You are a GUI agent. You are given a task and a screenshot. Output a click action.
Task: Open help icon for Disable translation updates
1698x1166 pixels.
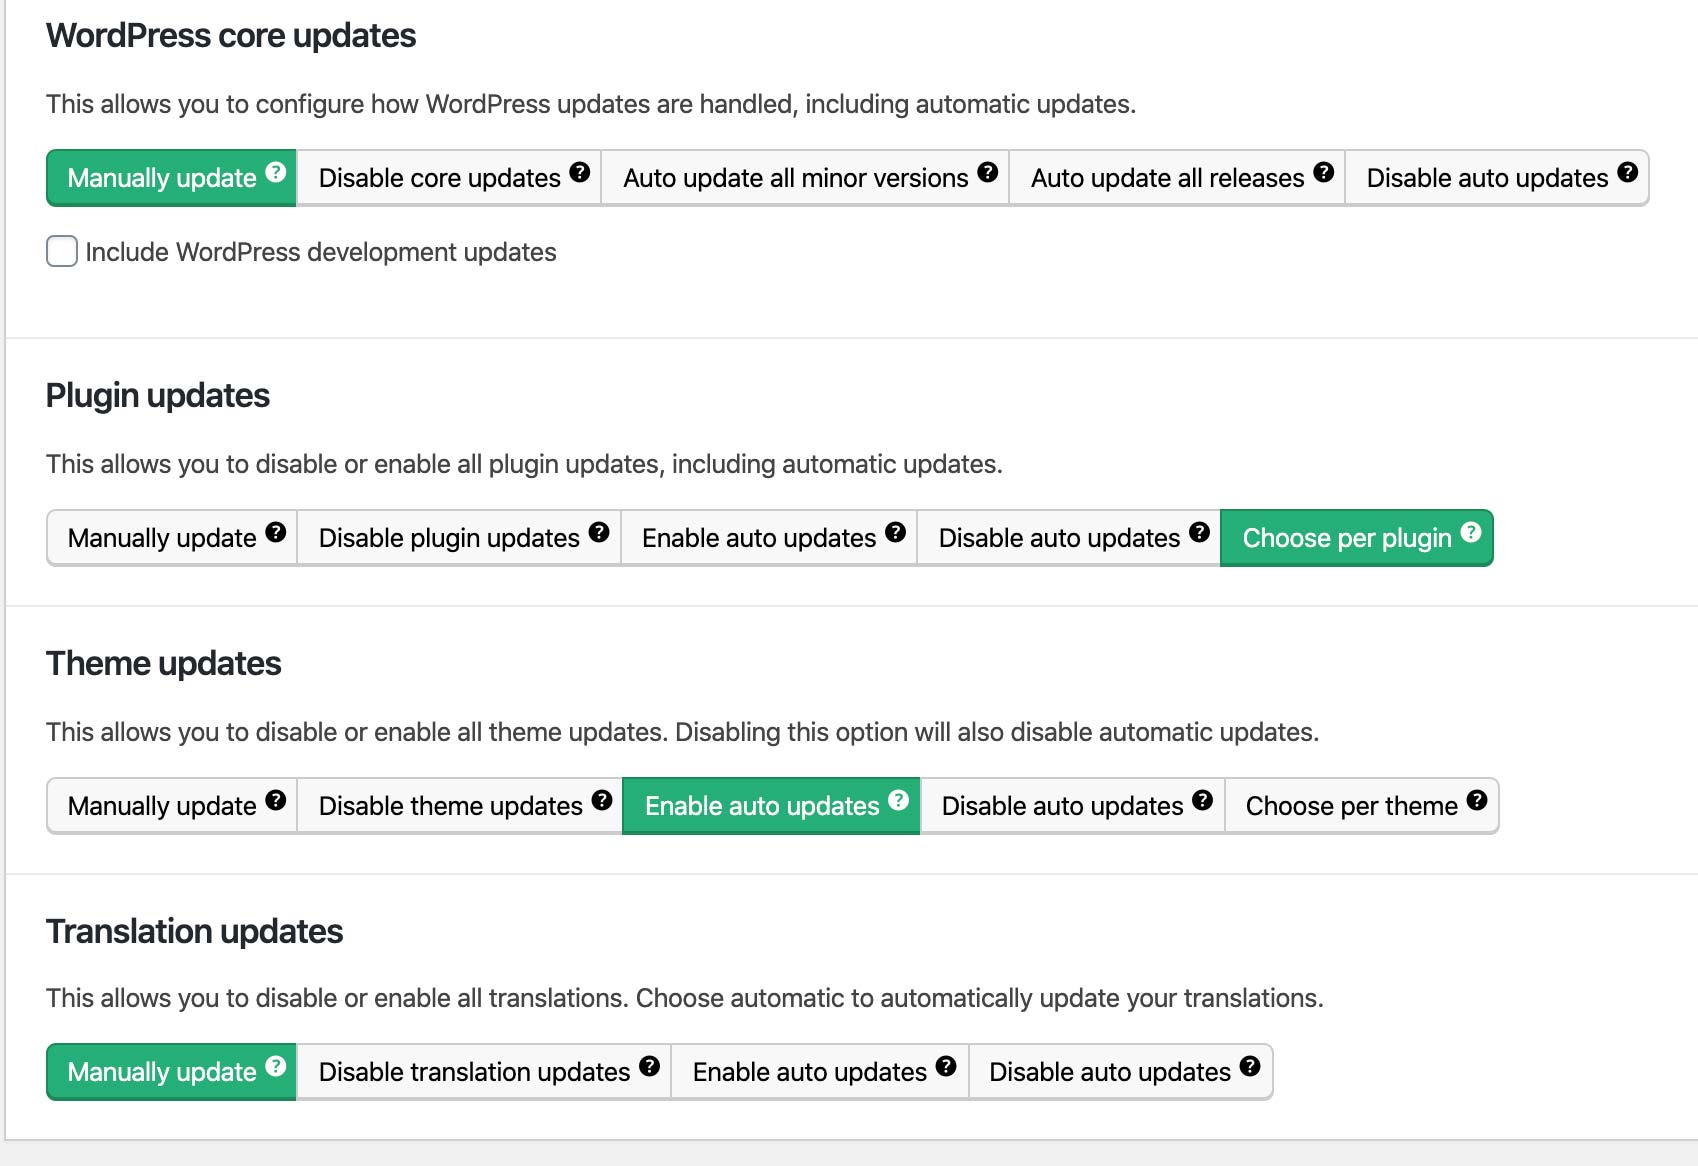[650, 1066]
